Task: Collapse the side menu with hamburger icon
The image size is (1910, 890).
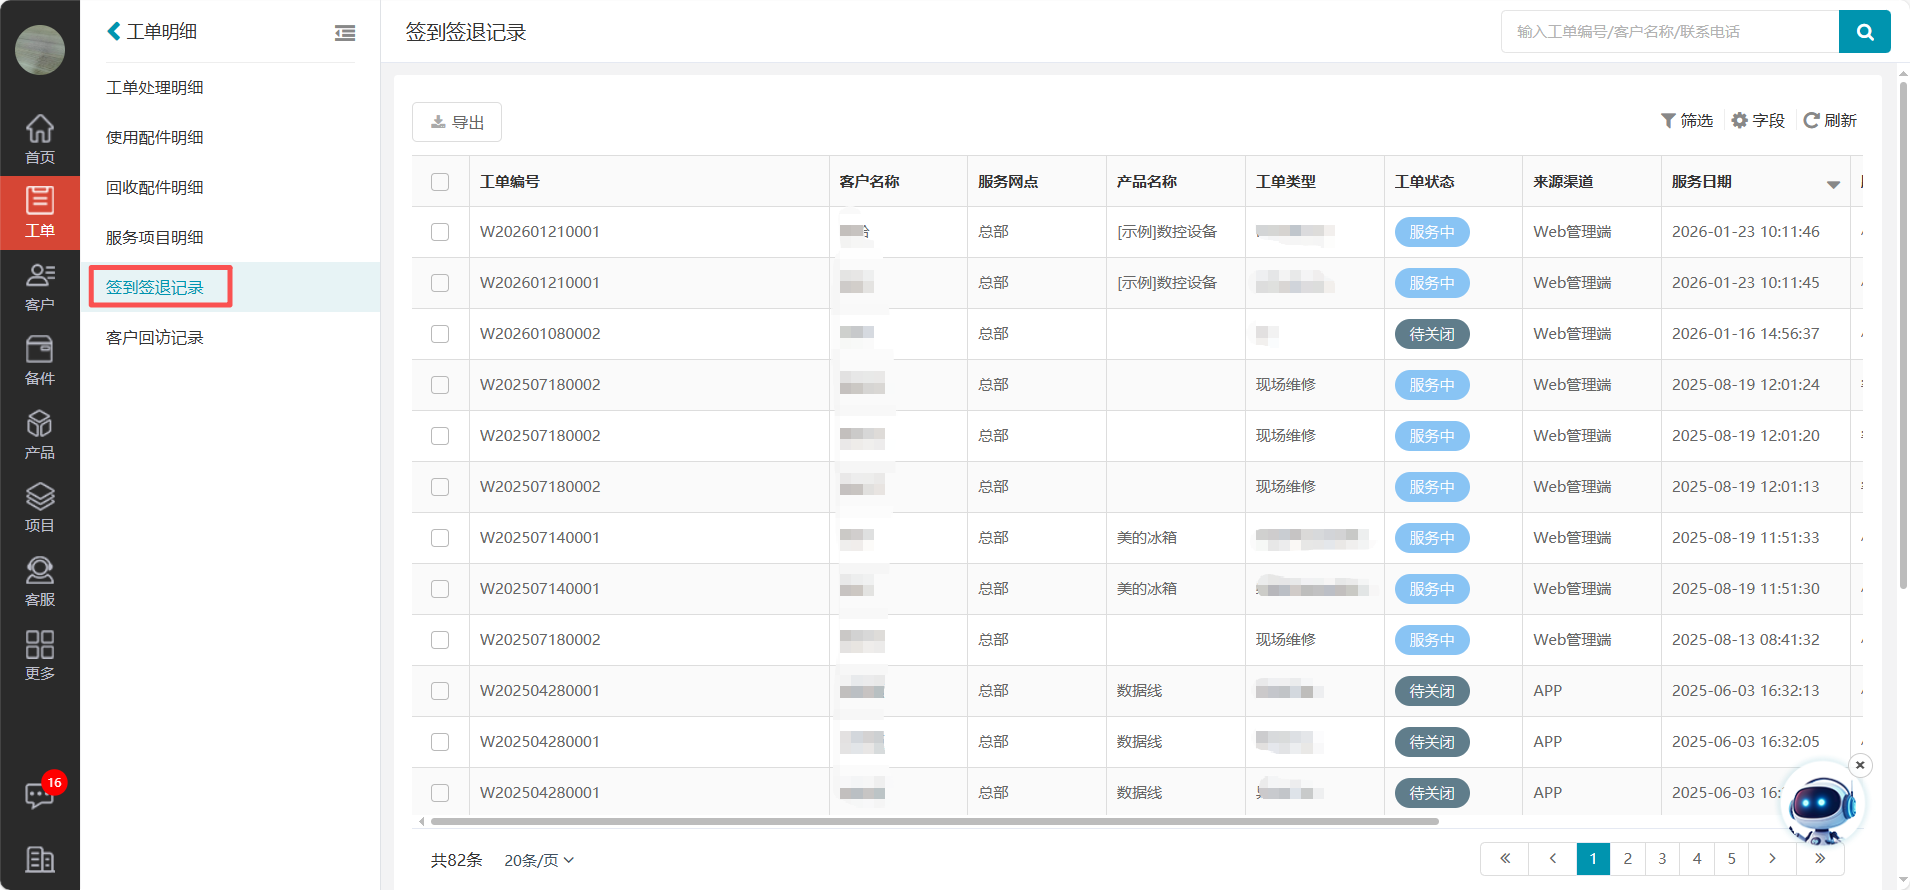Action: [x=345, y=33]
